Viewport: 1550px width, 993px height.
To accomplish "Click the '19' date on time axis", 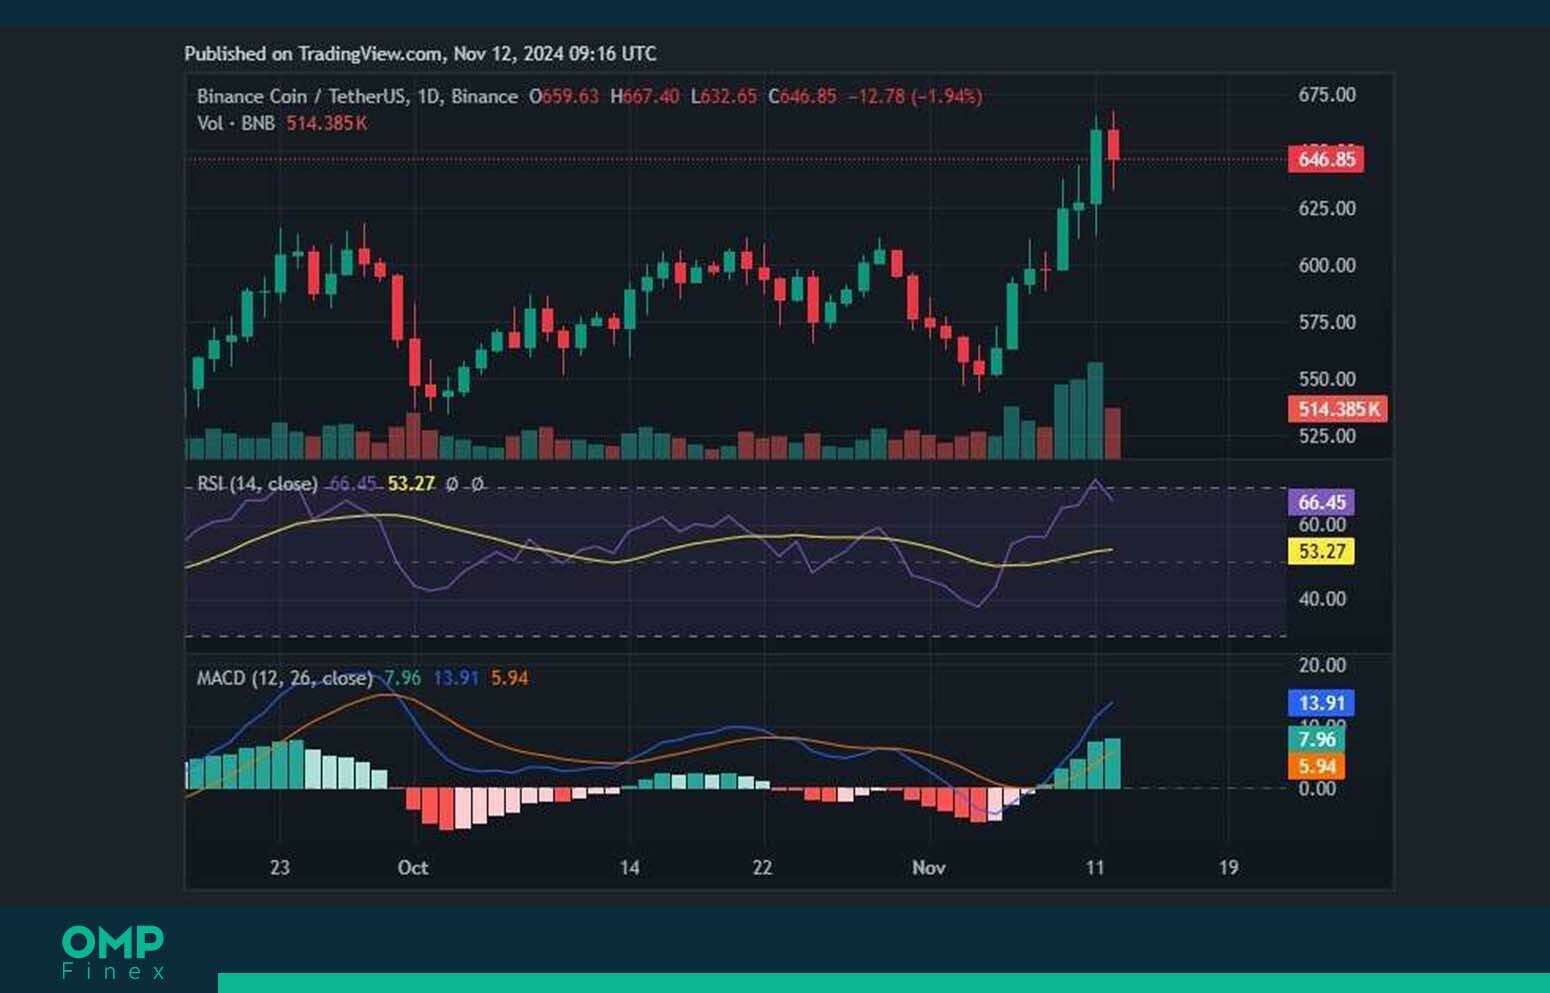I will click(1228, 868).
